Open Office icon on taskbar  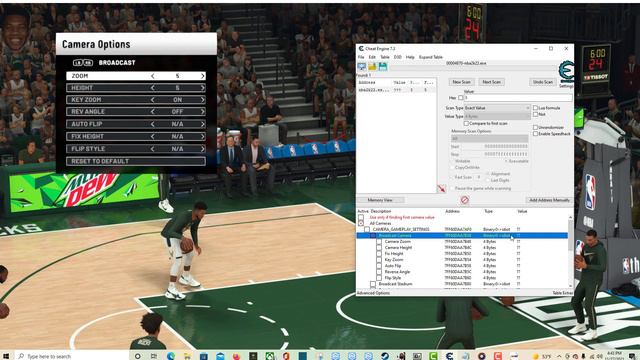click(286, 356)
